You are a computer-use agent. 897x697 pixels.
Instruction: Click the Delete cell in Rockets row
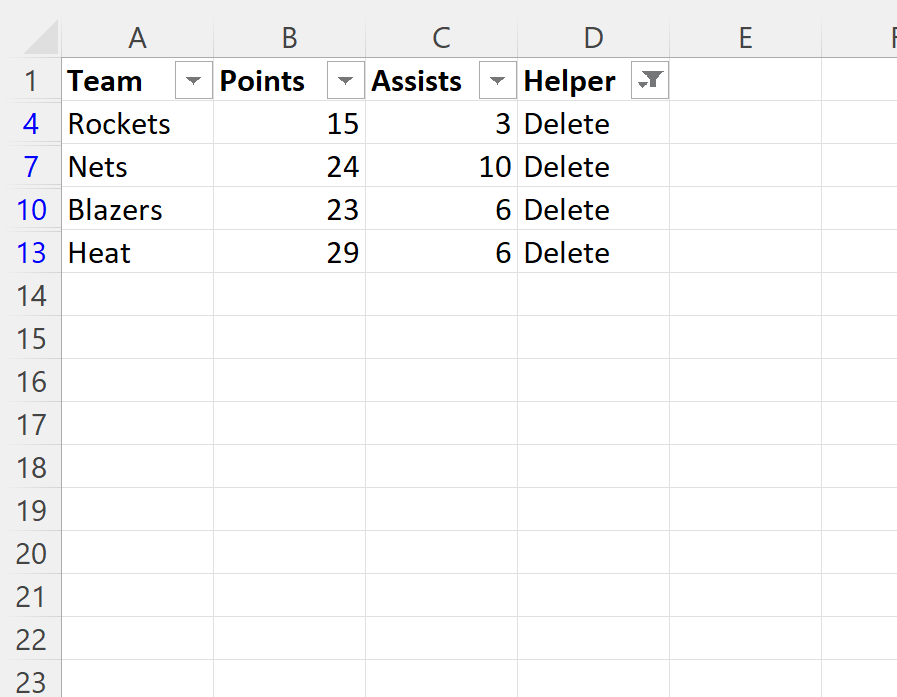click(x=567, y=124)
